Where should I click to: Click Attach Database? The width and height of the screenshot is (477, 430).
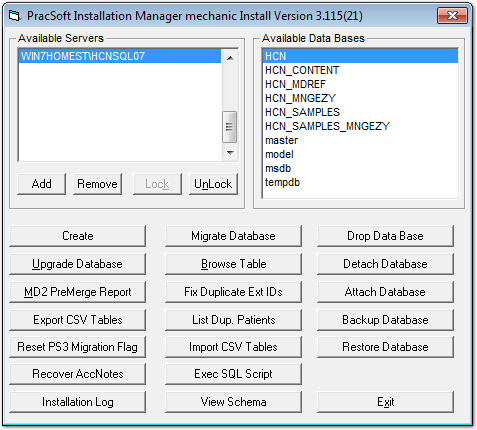pyautogui.click(x=385, y=292)
